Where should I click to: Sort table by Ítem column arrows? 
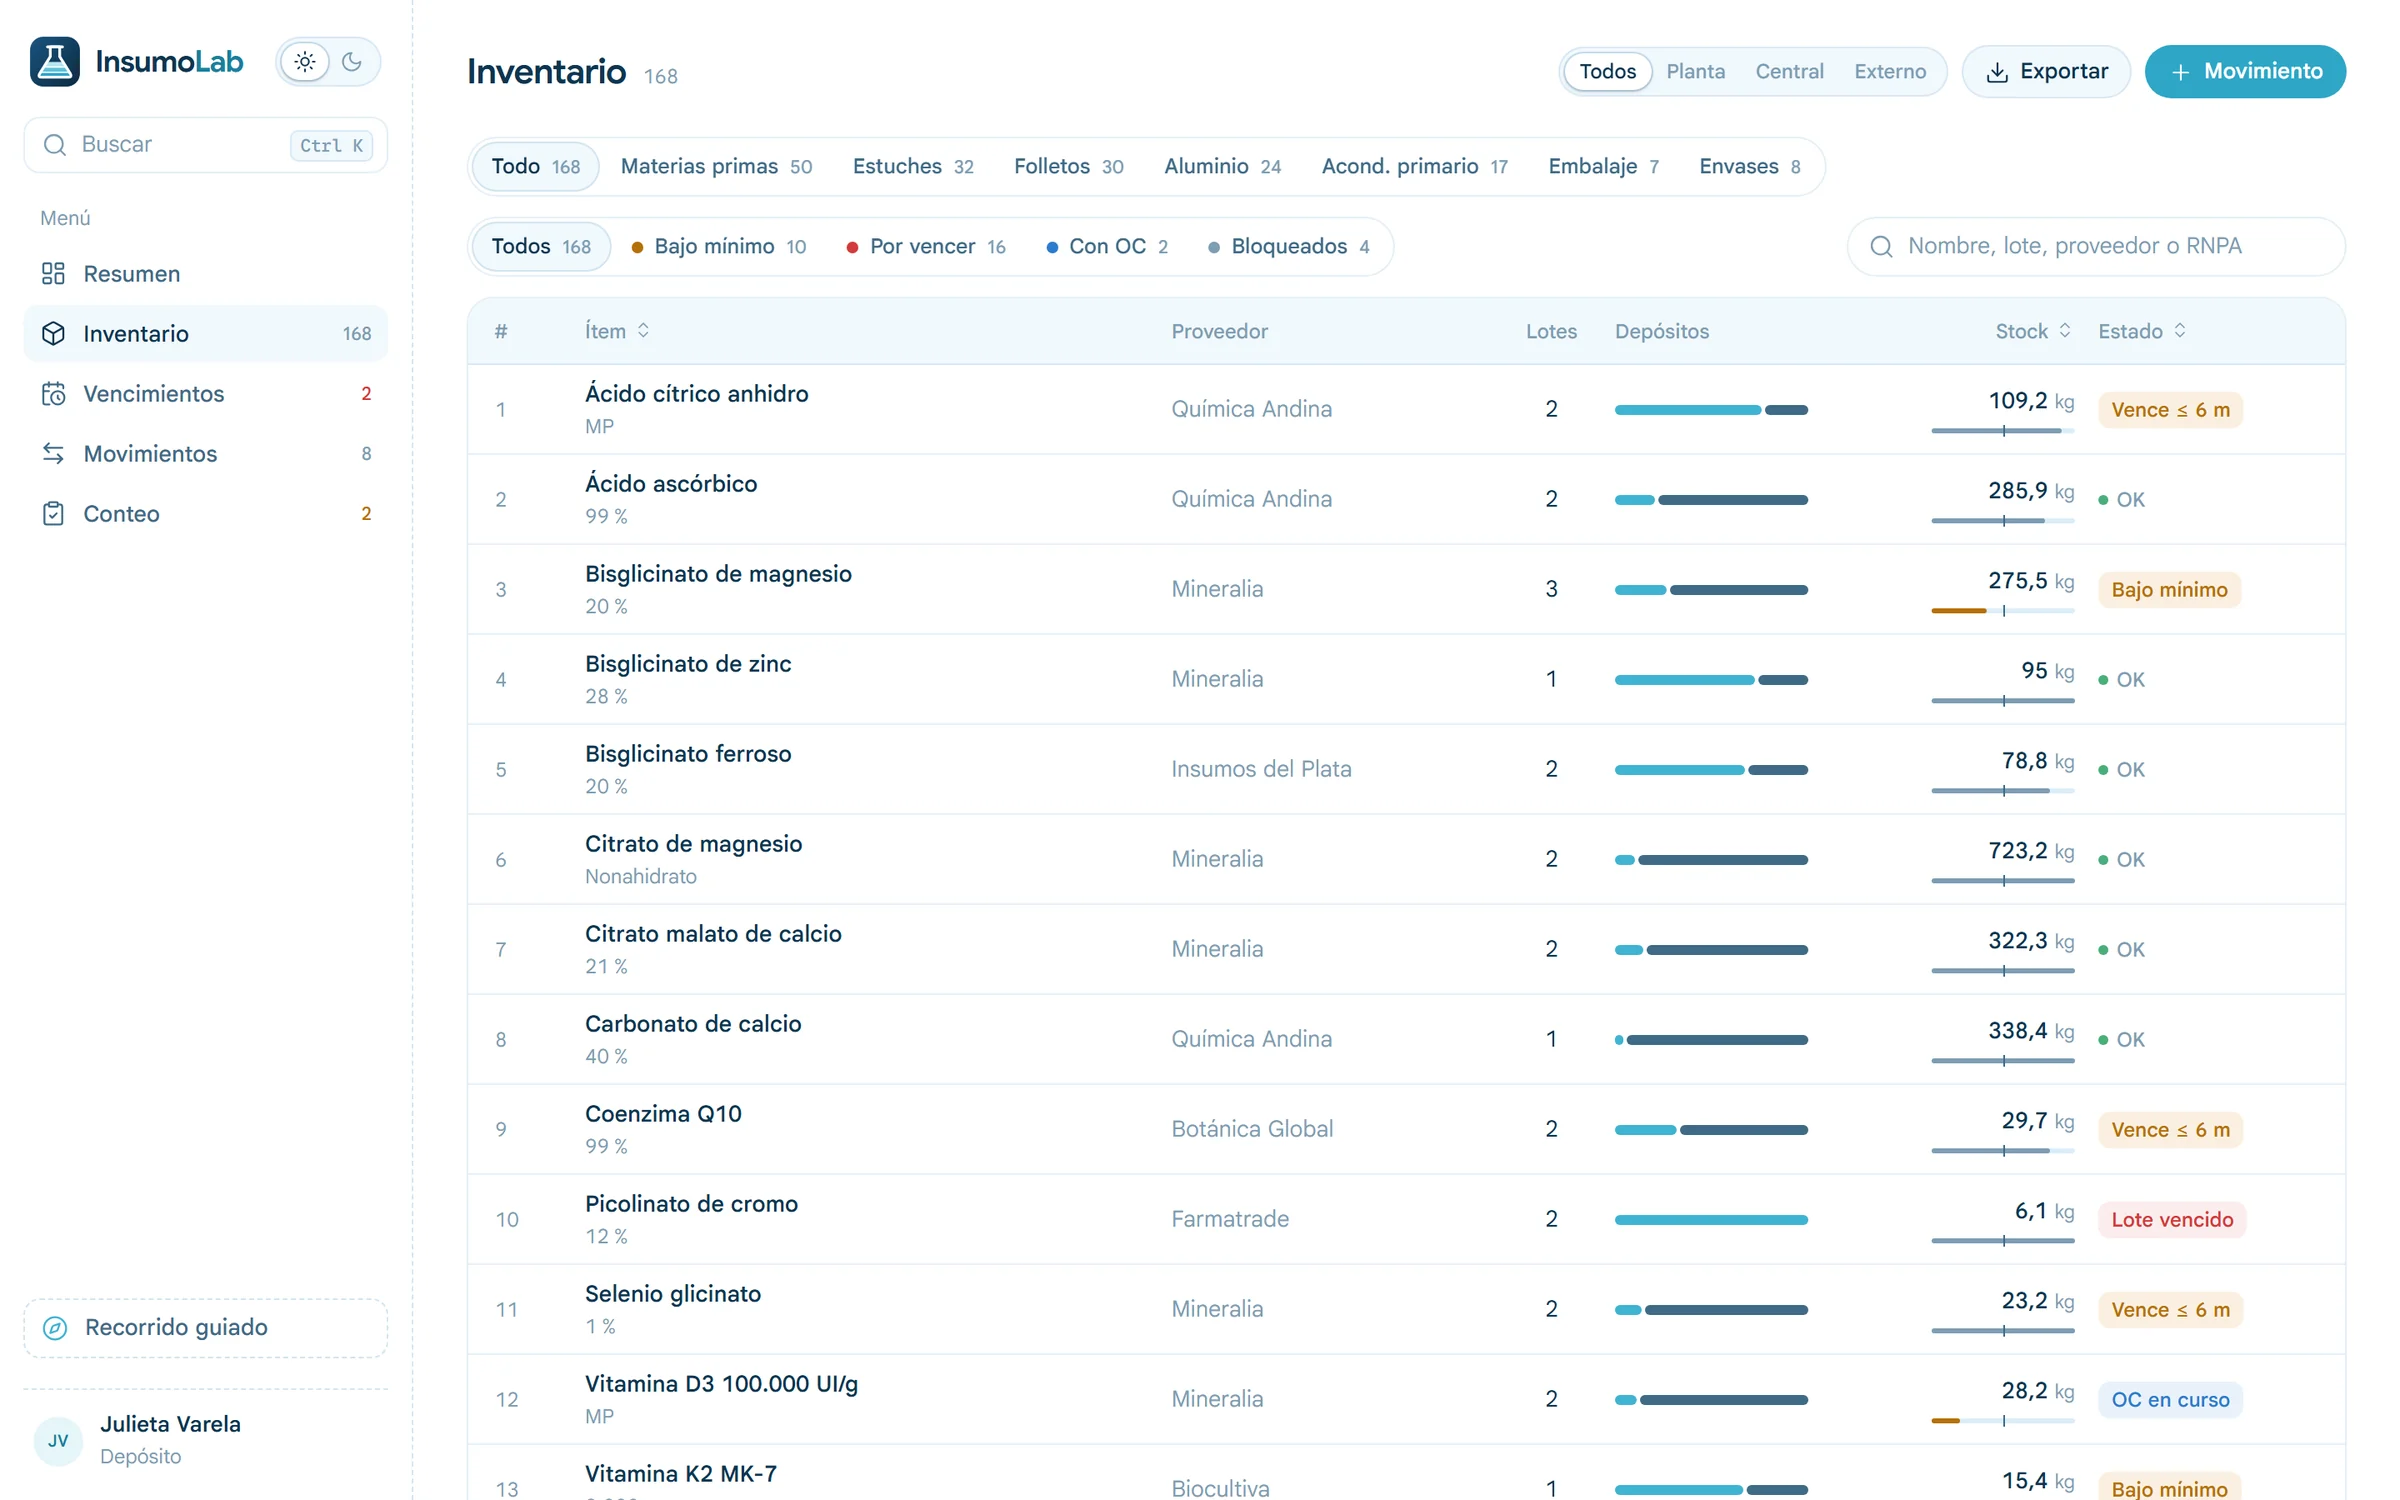[643, 330]
